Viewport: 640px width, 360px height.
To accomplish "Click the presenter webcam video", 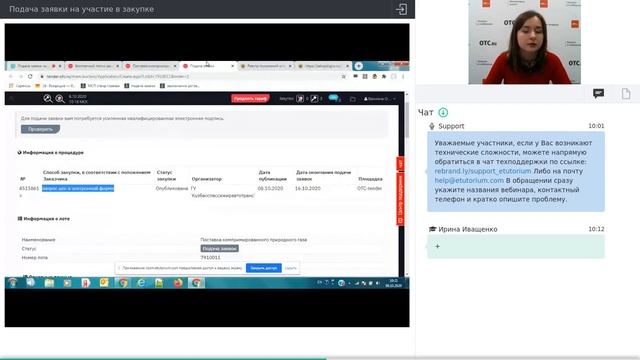I will coord(524,42).
